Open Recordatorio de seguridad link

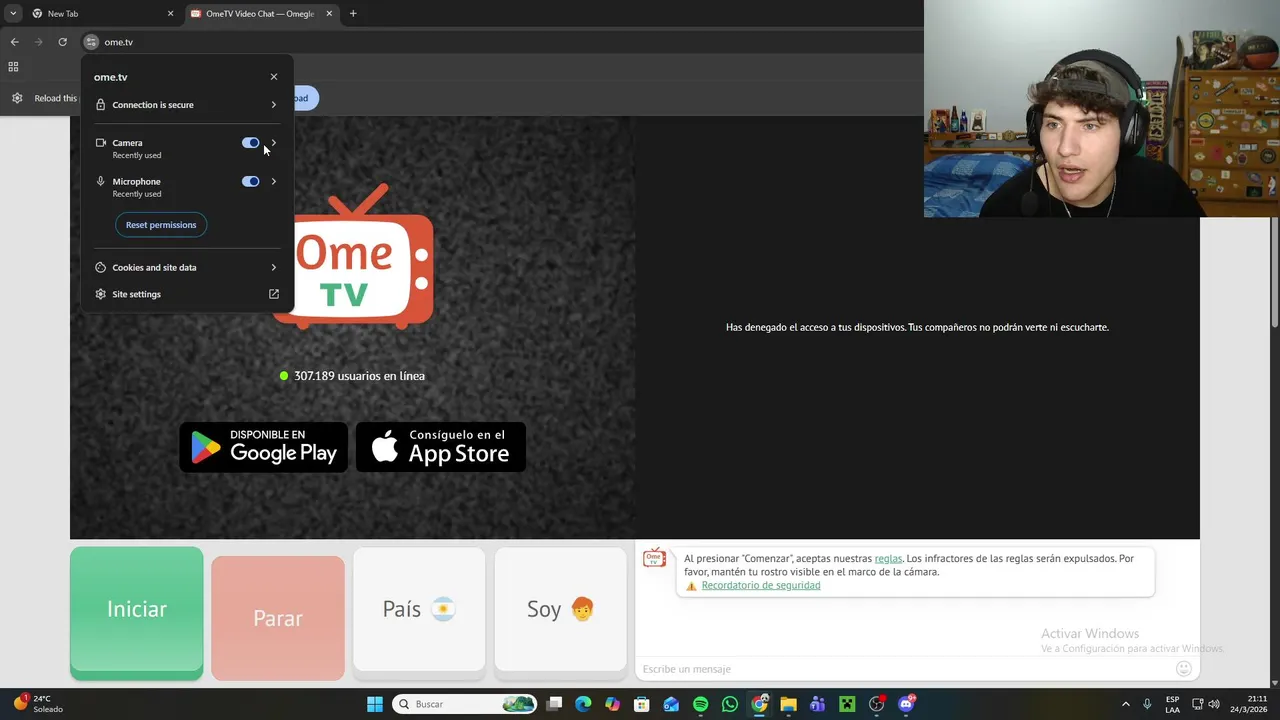point(761,586)
